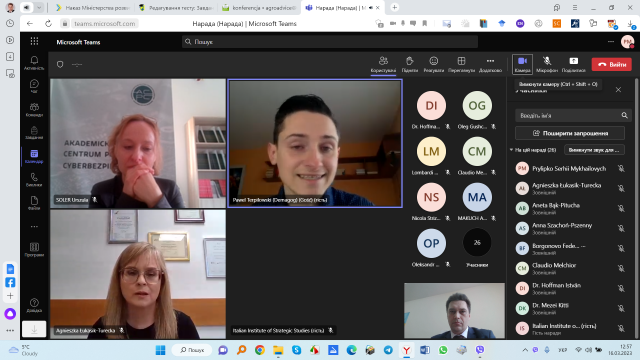
Task: Select the Pawel Terpilowski video tile
Action: point(315,143)
